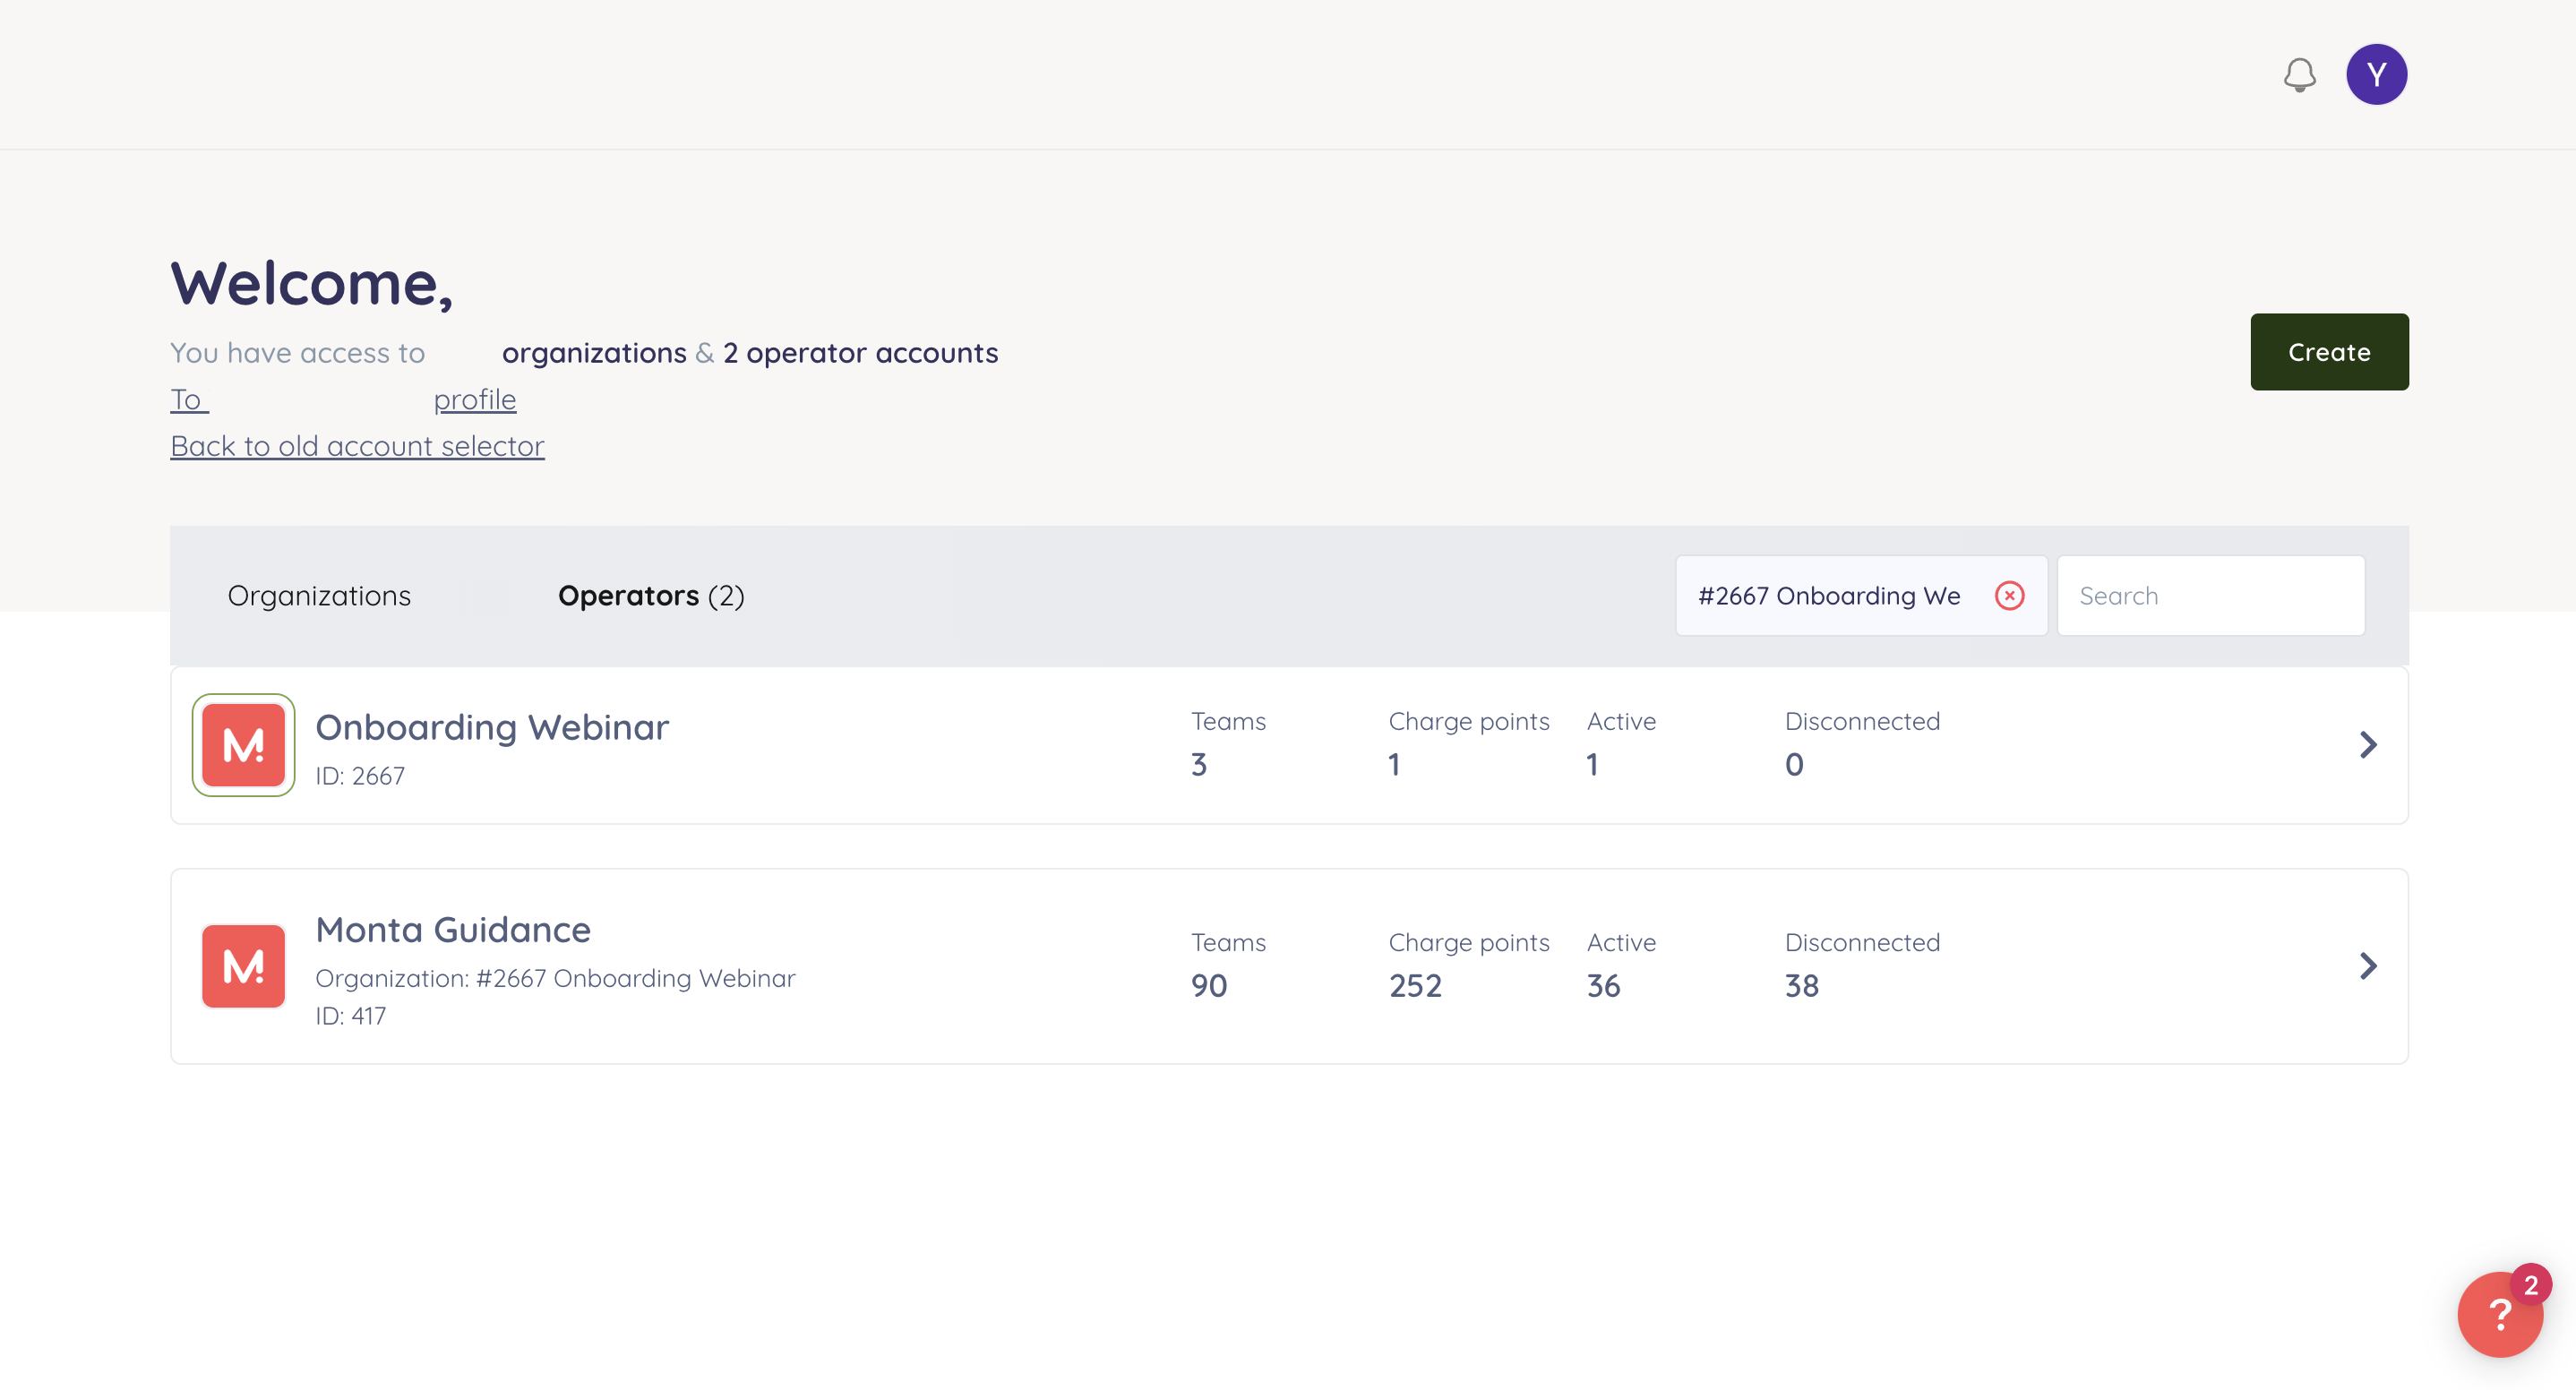Open the Onboarding Webinar operator name

coord(492,728)
